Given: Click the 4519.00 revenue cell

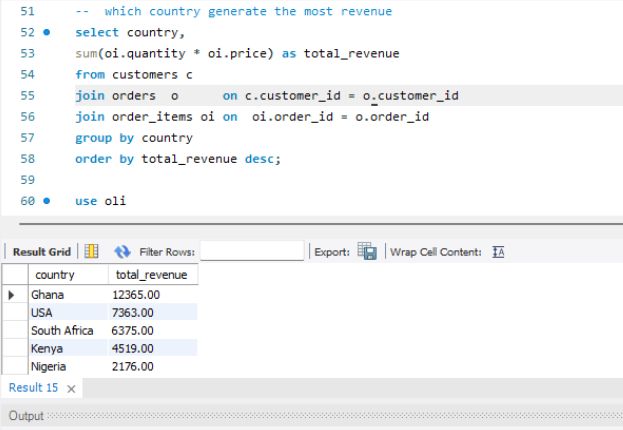Looking at the screenshot, I should (x=153, y=349).
